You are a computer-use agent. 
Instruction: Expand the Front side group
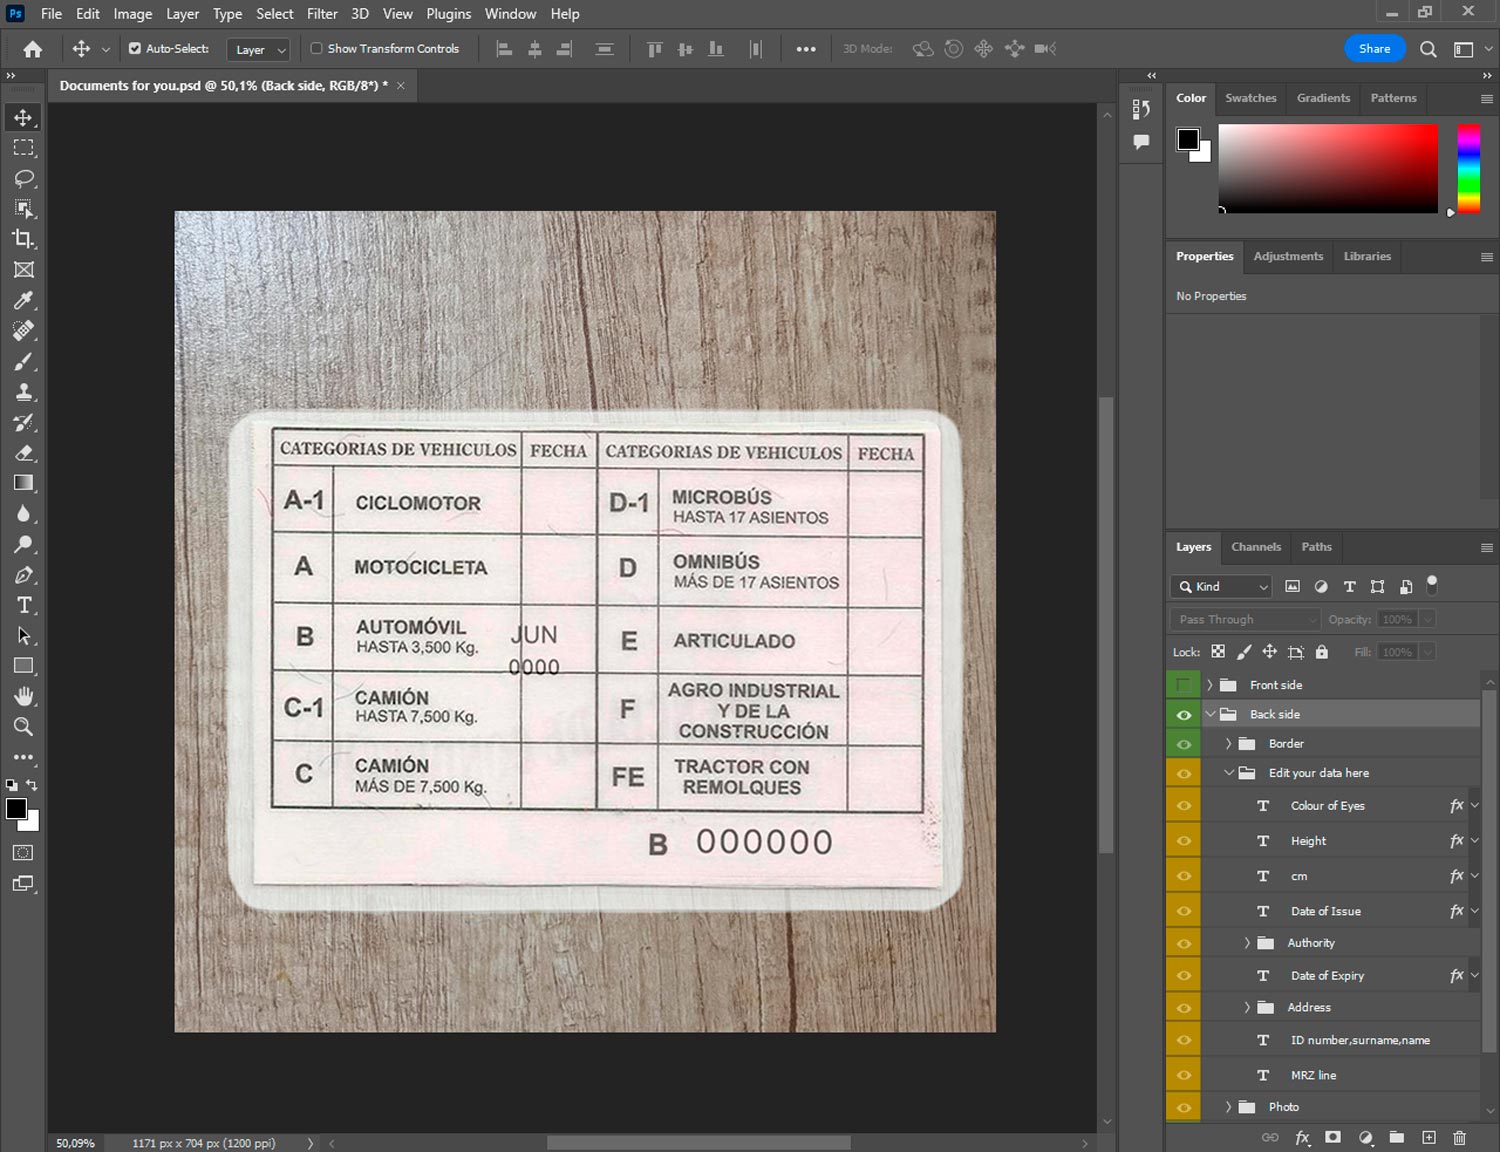coord(1210,685)
